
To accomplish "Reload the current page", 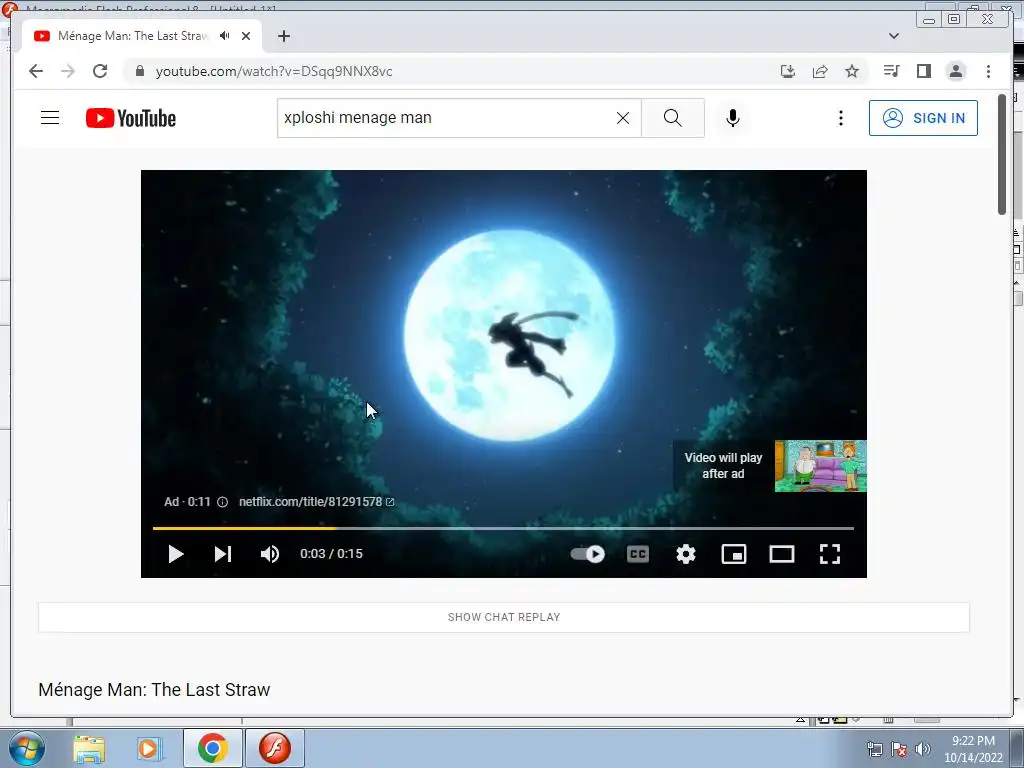I will point(100,71).
